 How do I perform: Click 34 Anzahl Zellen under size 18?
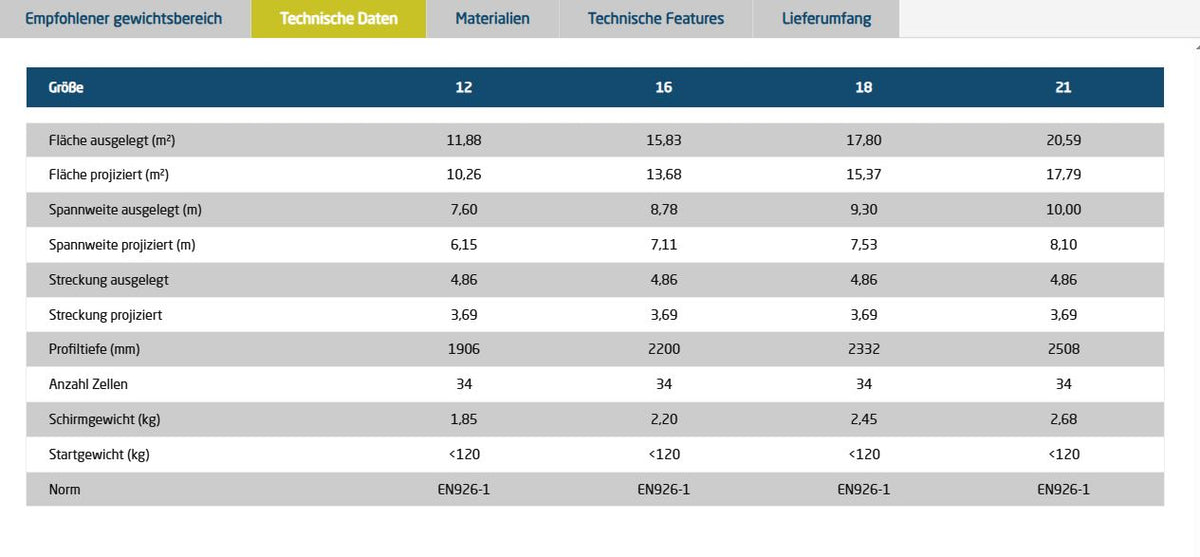864,384
